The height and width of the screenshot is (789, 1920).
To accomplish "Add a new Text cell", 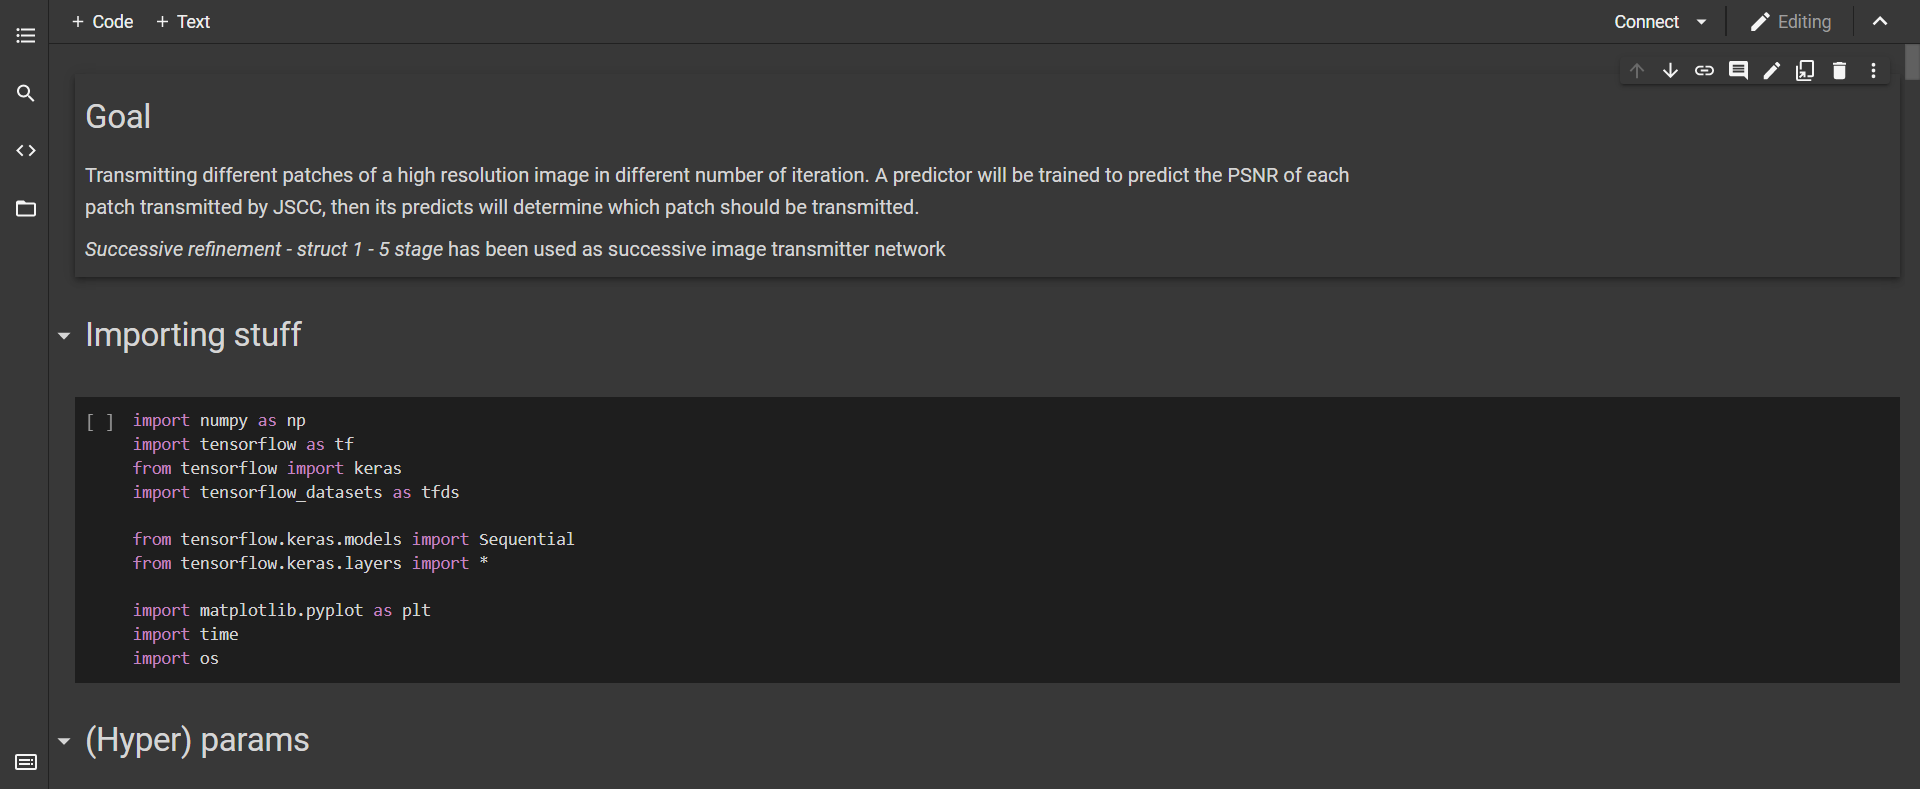I will 183,22.
